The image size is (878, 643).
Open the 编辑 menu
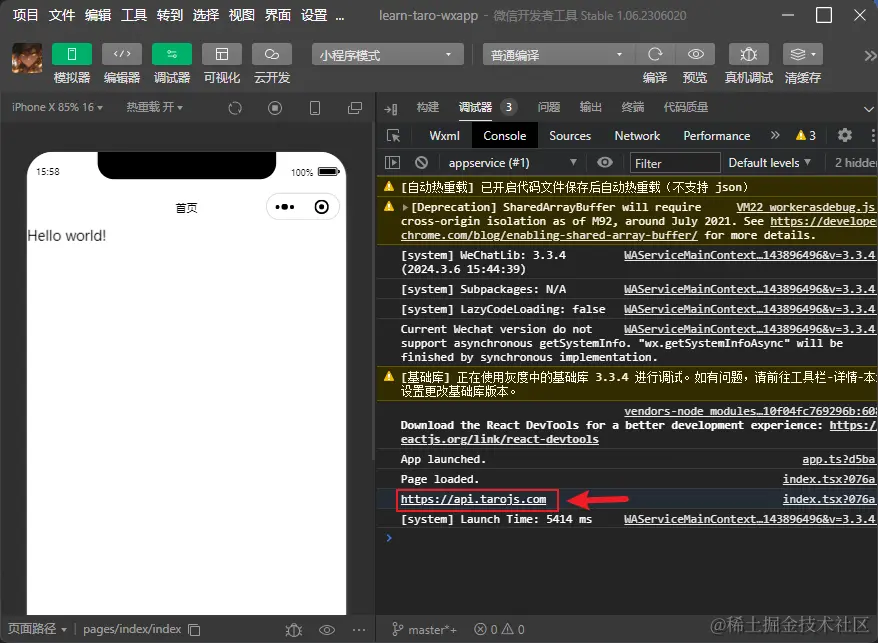click(98, 15)
